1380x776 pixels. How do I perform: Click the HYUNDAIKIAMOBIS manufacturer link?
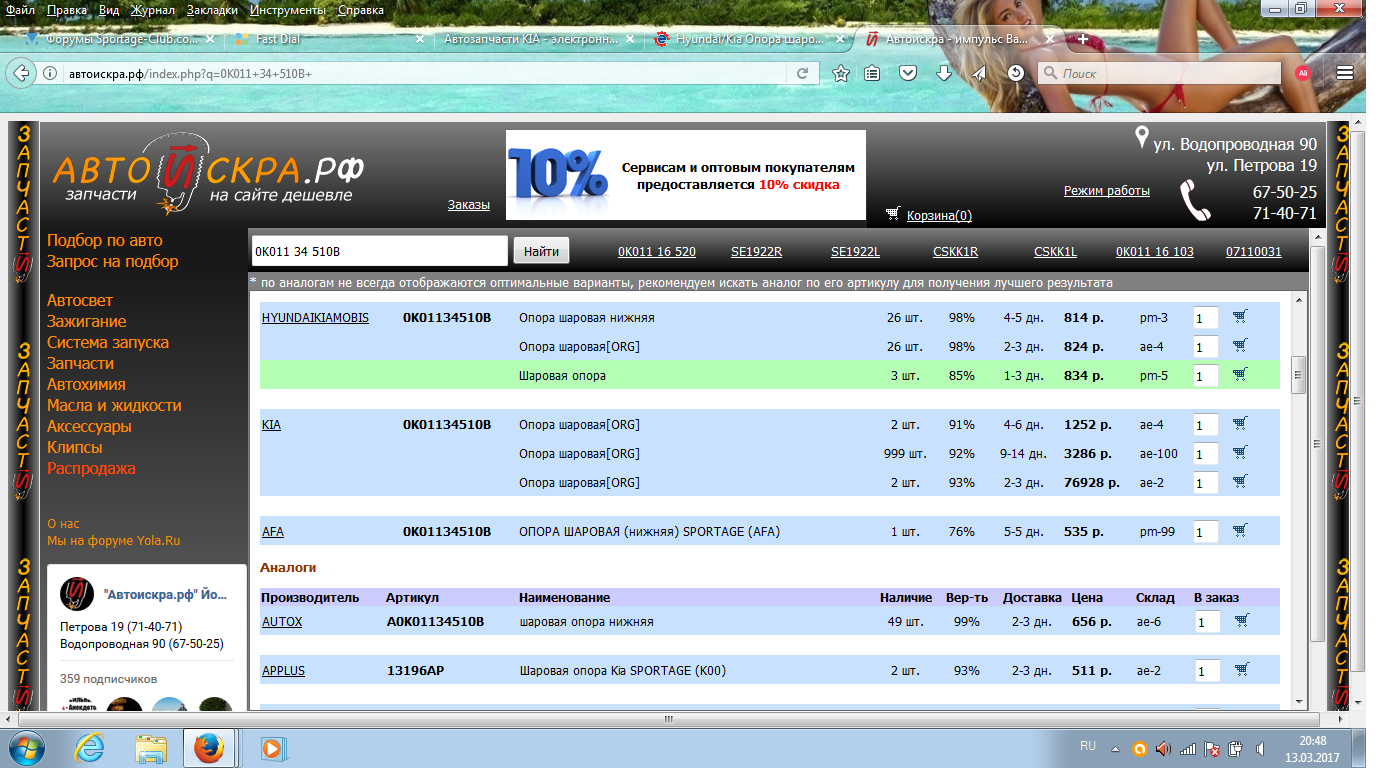click(x=315, y=318)
